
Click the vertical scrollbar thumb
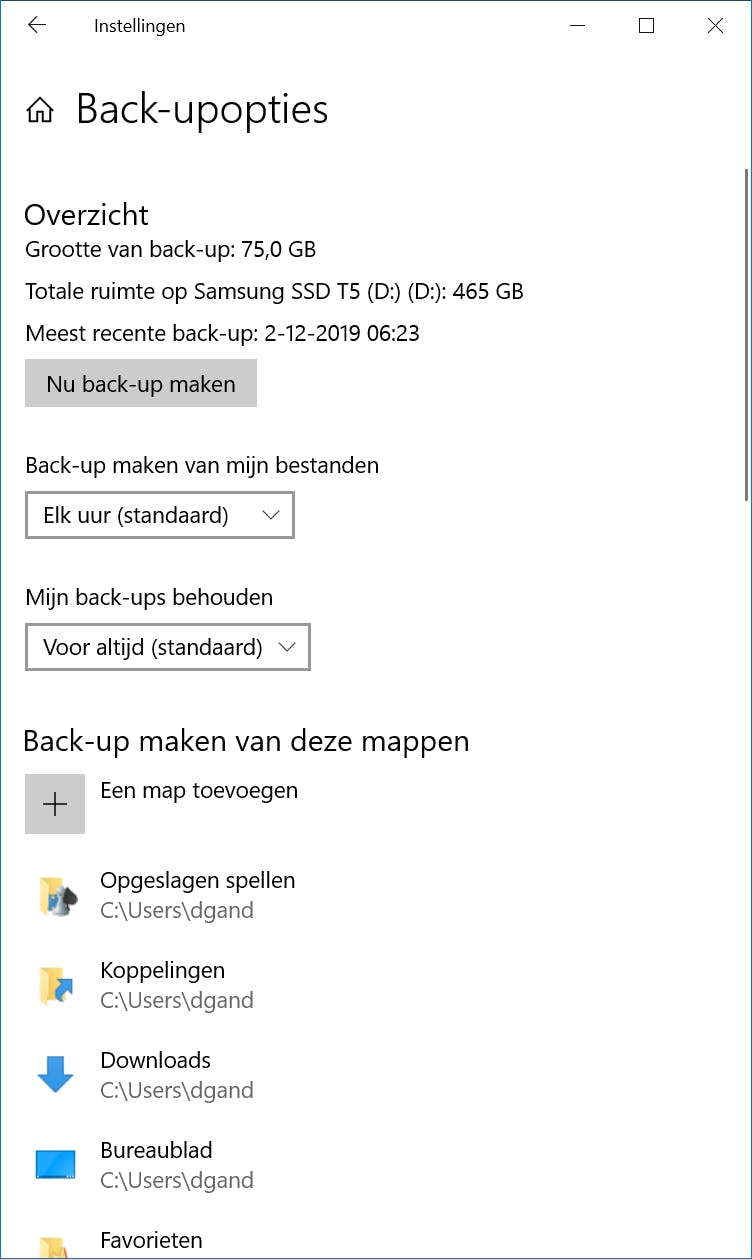click(746, 335)
